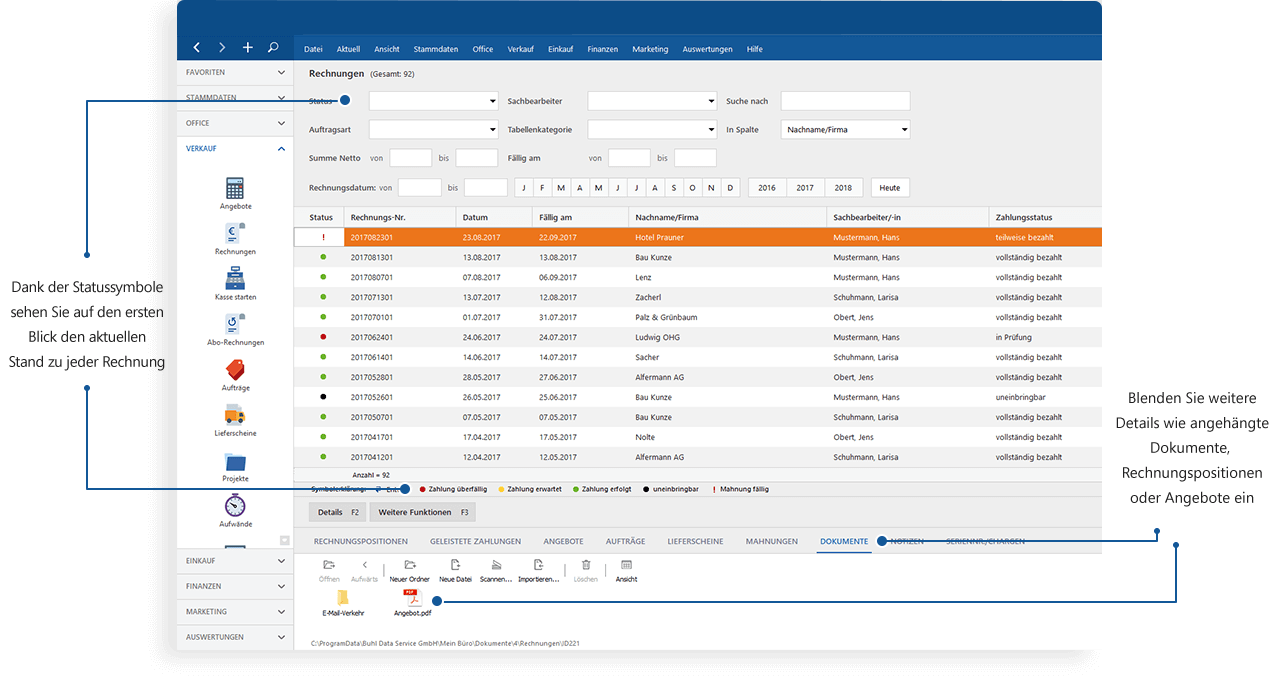Open the Datei menu
This screenshot has height=683, width=1280.
[x=313, y=49]
